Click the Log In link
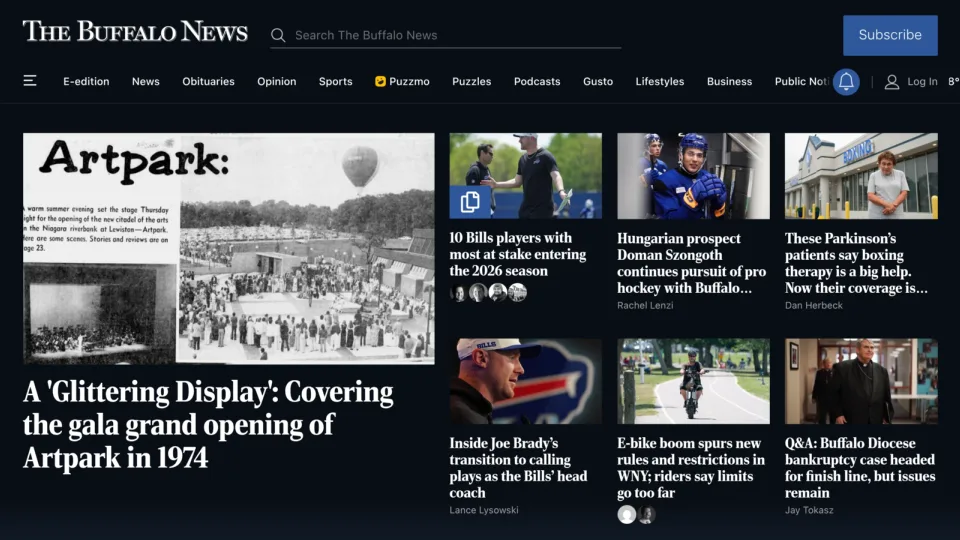Image resolution: width=960 pixels, height=540 pixels. pyautogui.click(x=922, y=81)
